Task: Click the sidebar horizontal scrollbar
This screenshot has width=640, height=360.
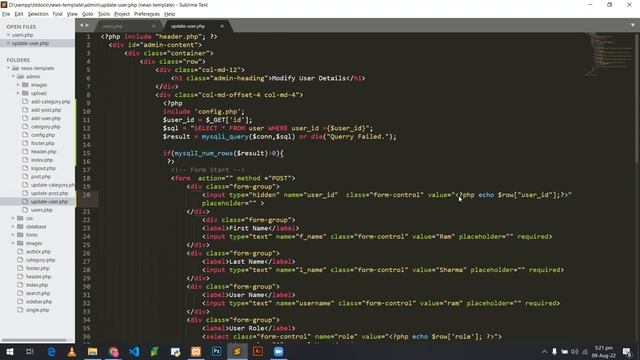Action: coord(33,340)
